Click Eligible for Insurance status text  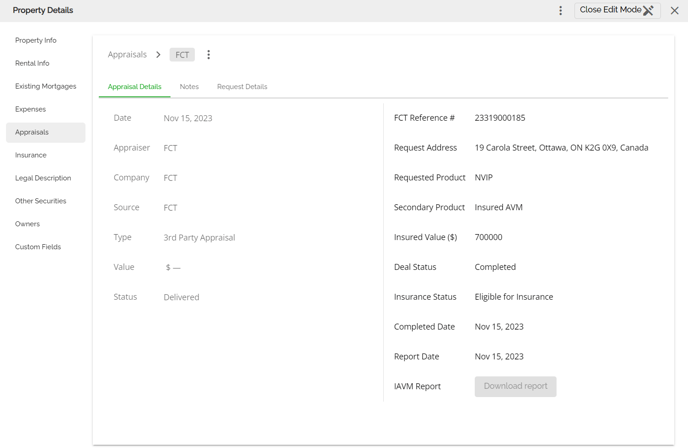[x=514, y=297]
